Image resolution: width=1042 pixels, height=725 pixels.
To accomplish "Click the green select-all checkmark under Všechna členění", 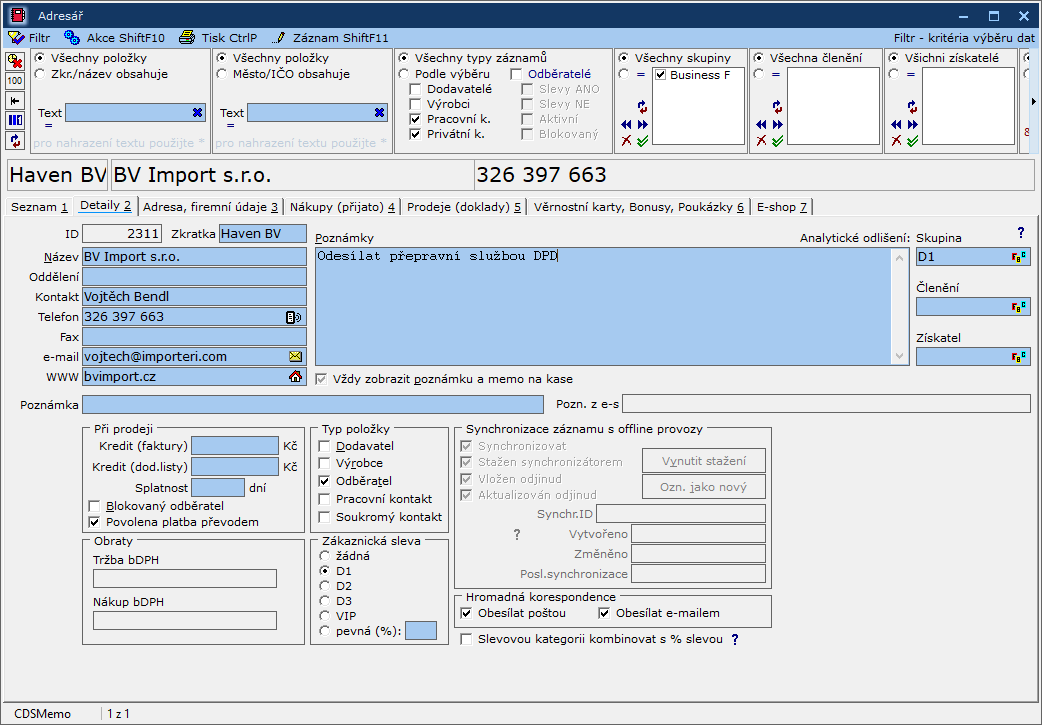I will [x=778, y=141].
